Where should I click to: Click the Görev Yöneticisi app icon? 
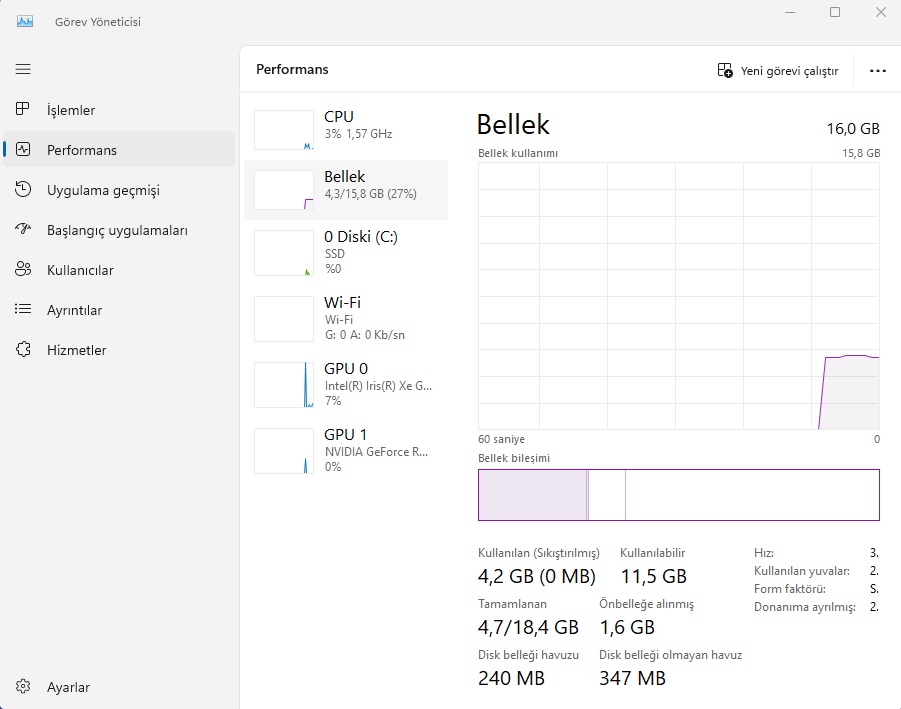[25, 22]
